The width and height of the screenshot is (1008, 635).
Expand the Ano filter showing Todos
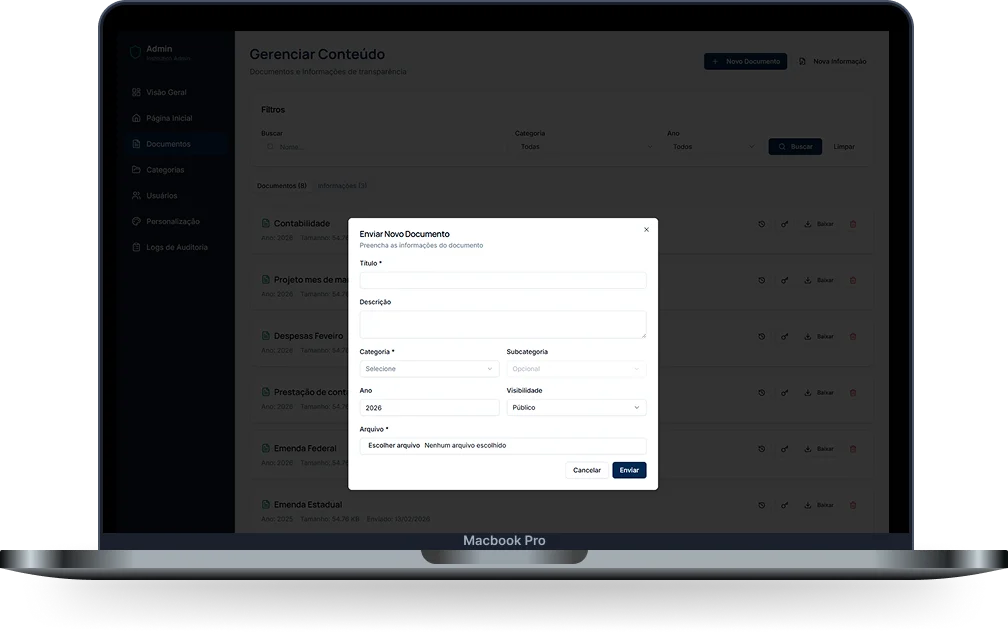coord(712,147)
